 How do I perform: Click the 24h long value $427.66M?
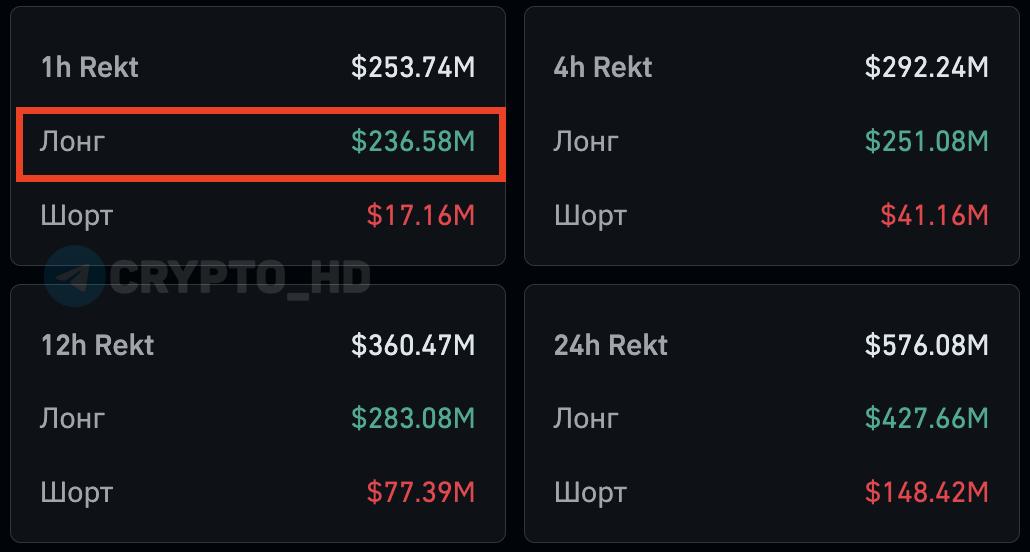pyautogui.click(x=926, y=419)
